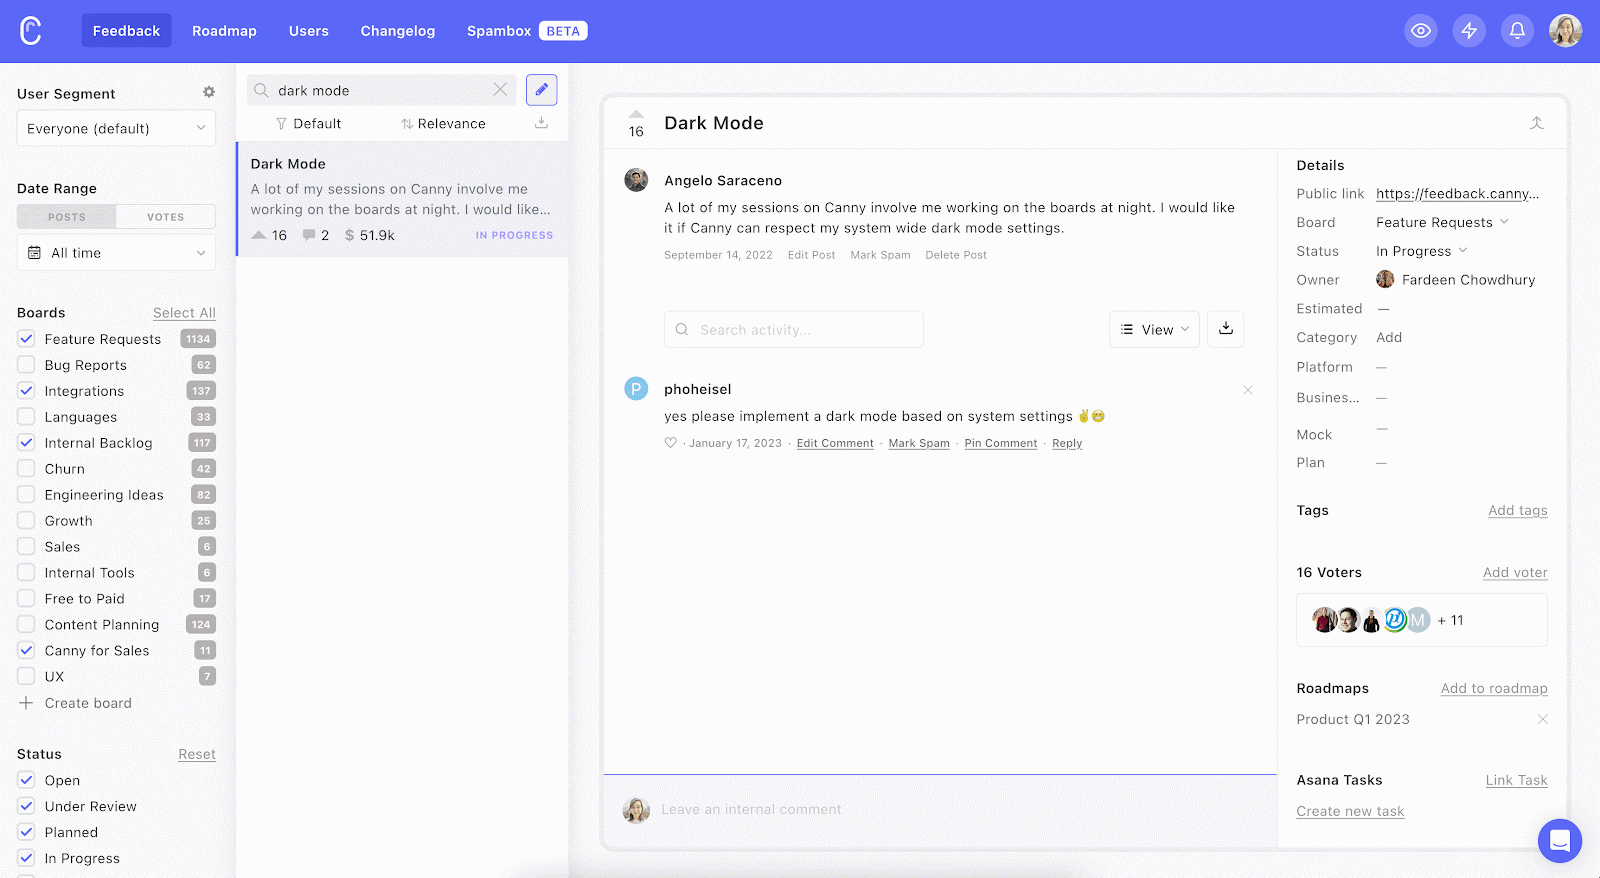Click the Canny logo icon
Image resolution: width=1600 pixels, height=878 pixels.
(31, 31)
